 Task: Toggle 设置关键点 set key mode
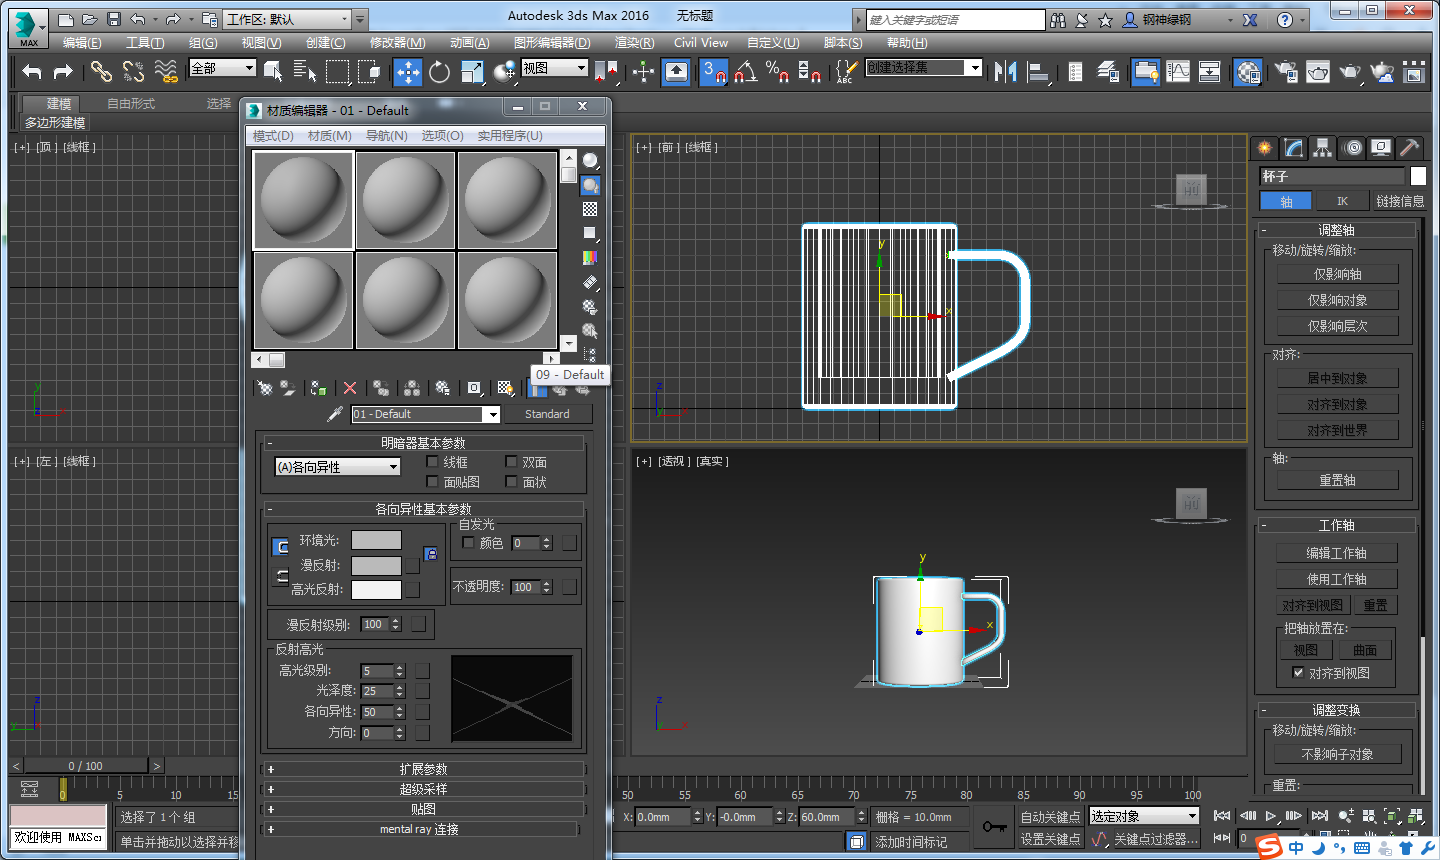tap(1050, 839)
